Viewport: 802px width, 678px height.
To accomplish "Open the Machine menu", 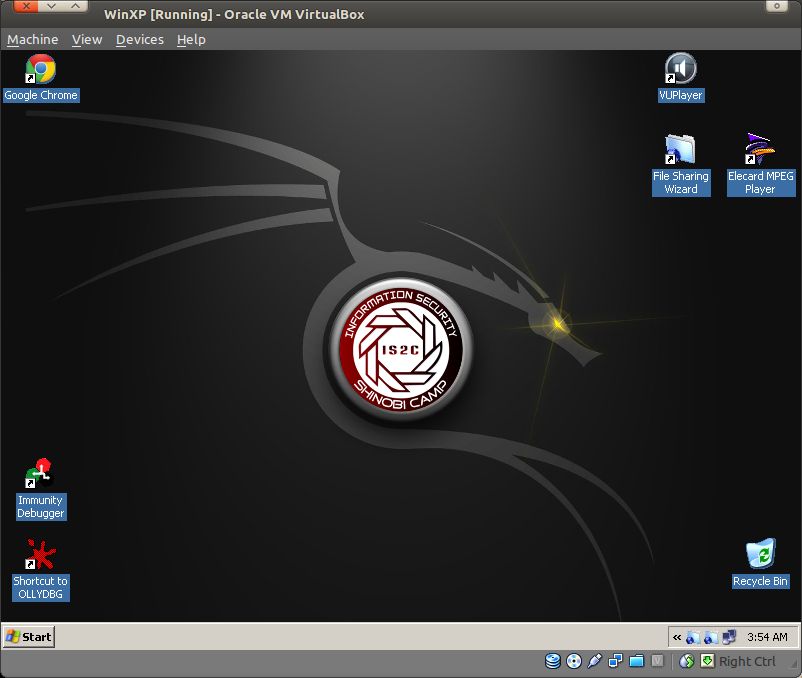I will [33, 39].
